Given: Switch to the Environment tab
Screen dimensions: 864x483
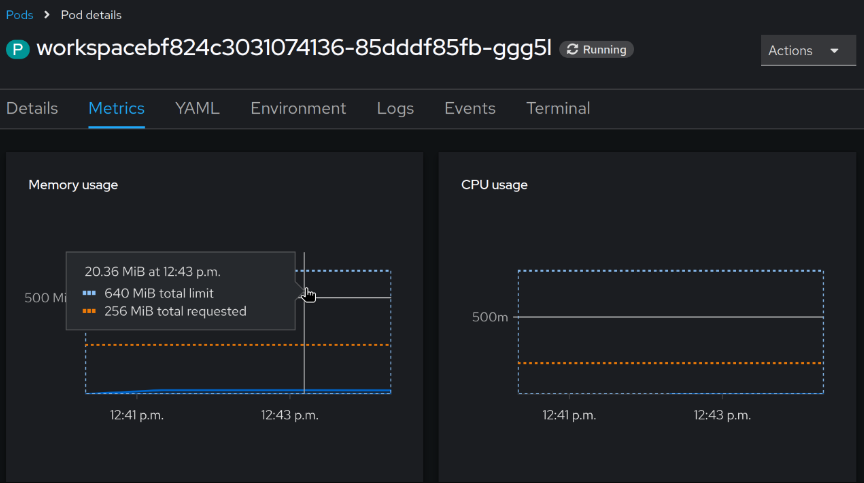Looking at the screenshot, I should 298,108.
